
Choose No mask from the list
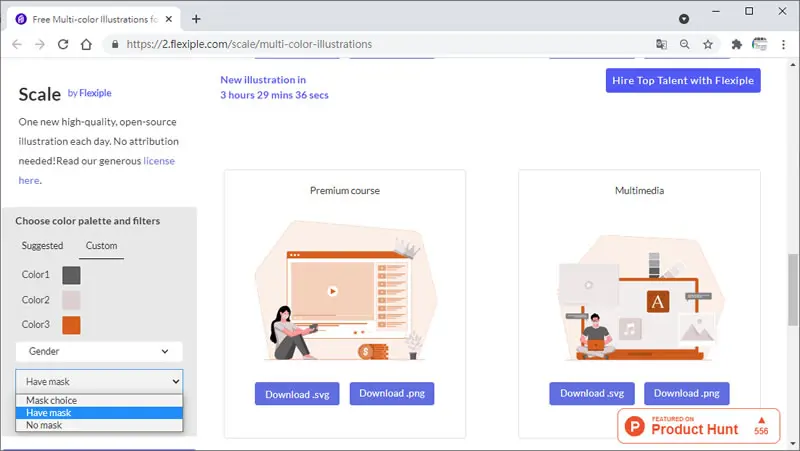click(99, 425)
